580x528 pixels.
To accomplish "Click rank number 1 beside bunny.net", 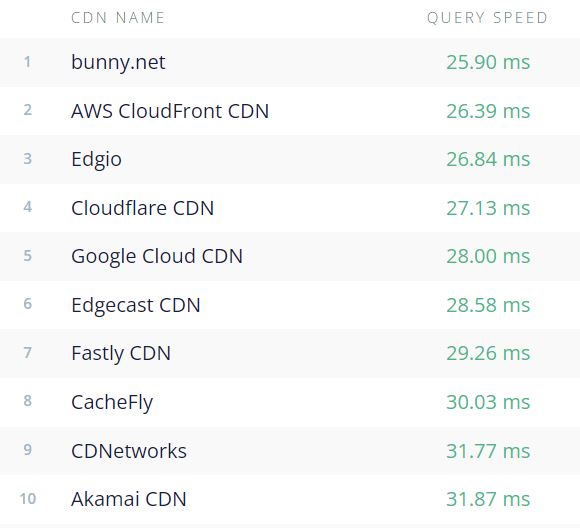I will [x=27, y=62].
